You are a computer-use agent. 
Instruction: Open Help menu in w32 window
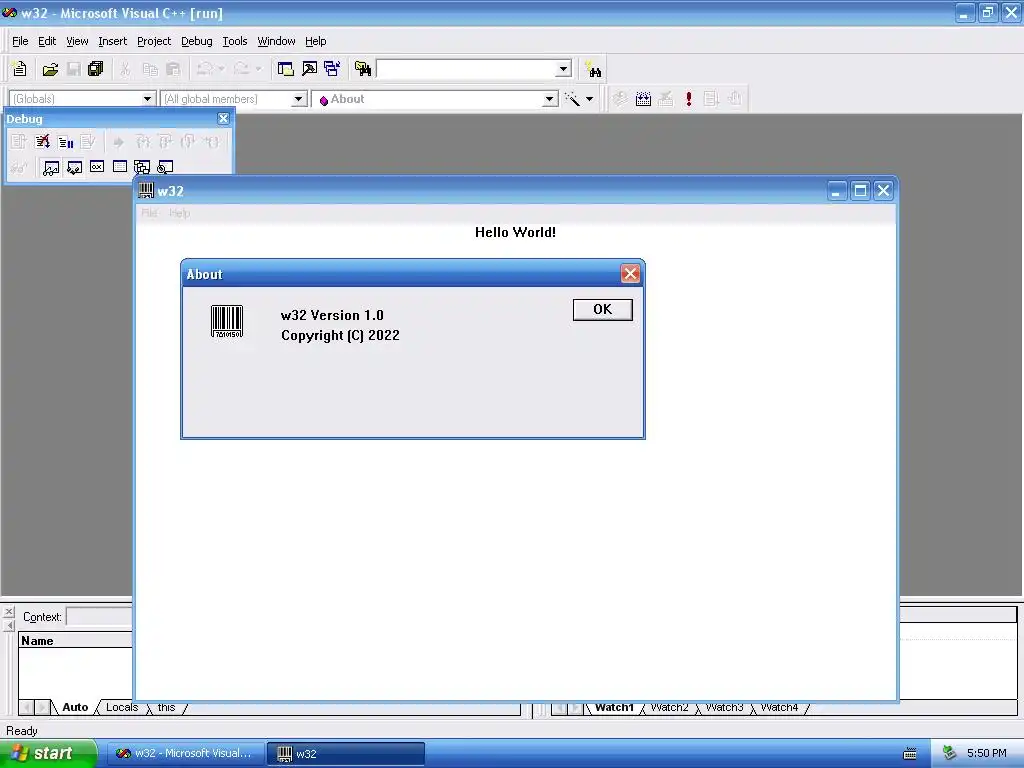click(x=180, y=213)
